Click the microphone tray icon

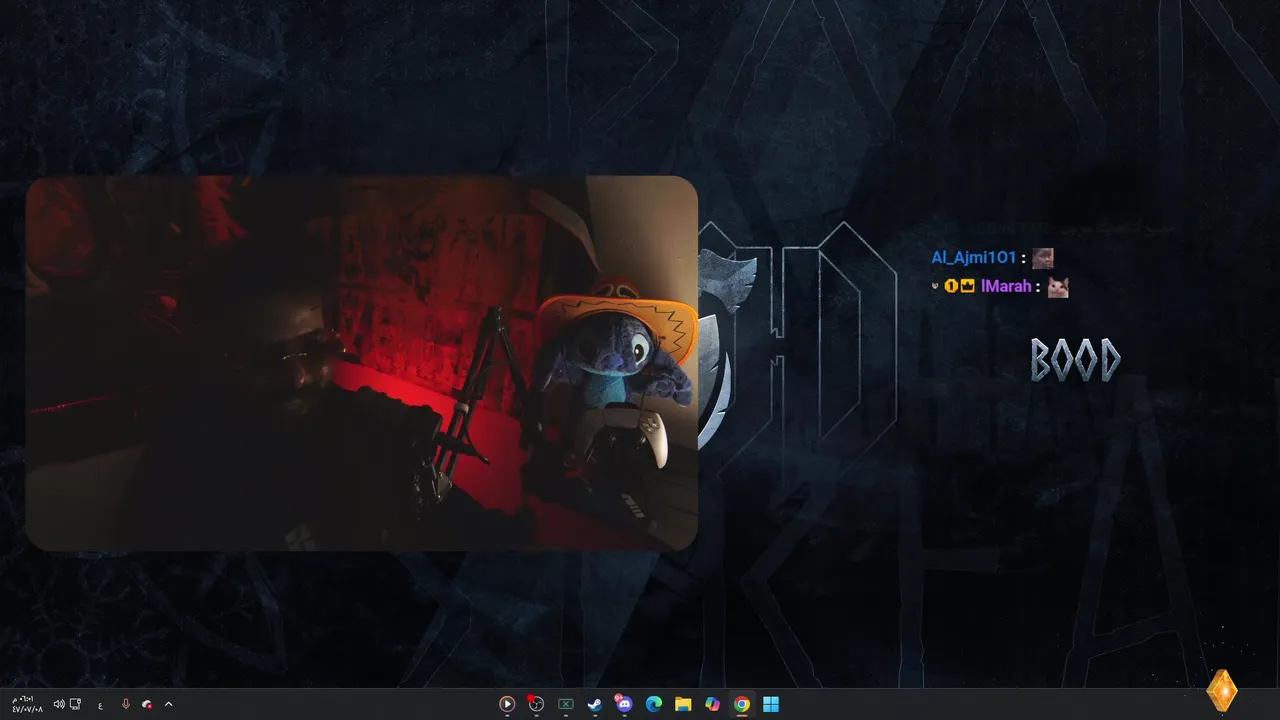[125, 704]
